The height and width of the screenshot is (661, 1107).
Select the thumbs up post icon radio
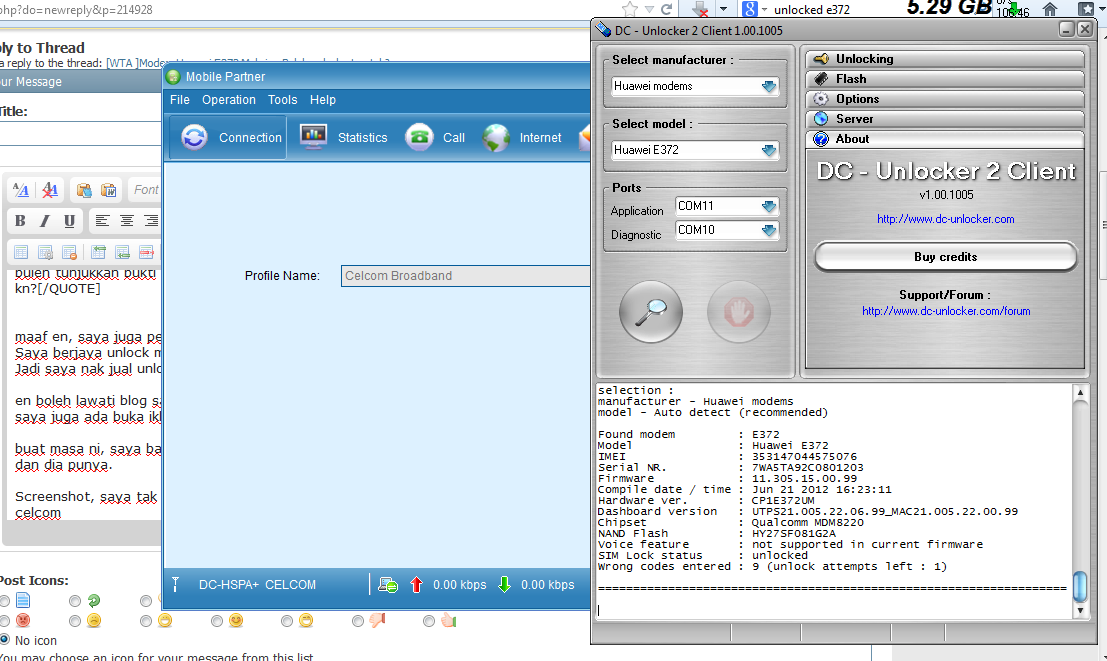[429, 621]
